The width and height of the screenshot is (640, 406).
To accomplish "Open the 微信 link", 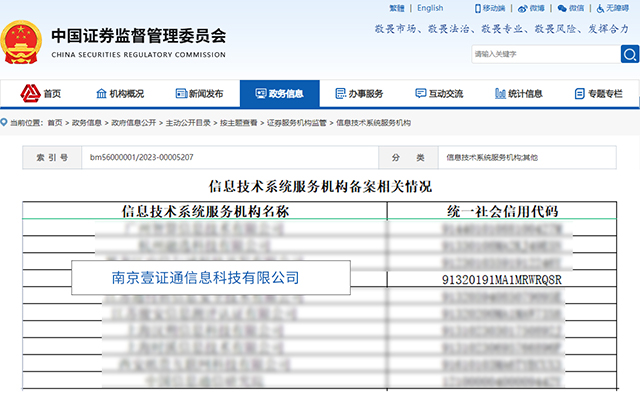I will pos(576,8).
